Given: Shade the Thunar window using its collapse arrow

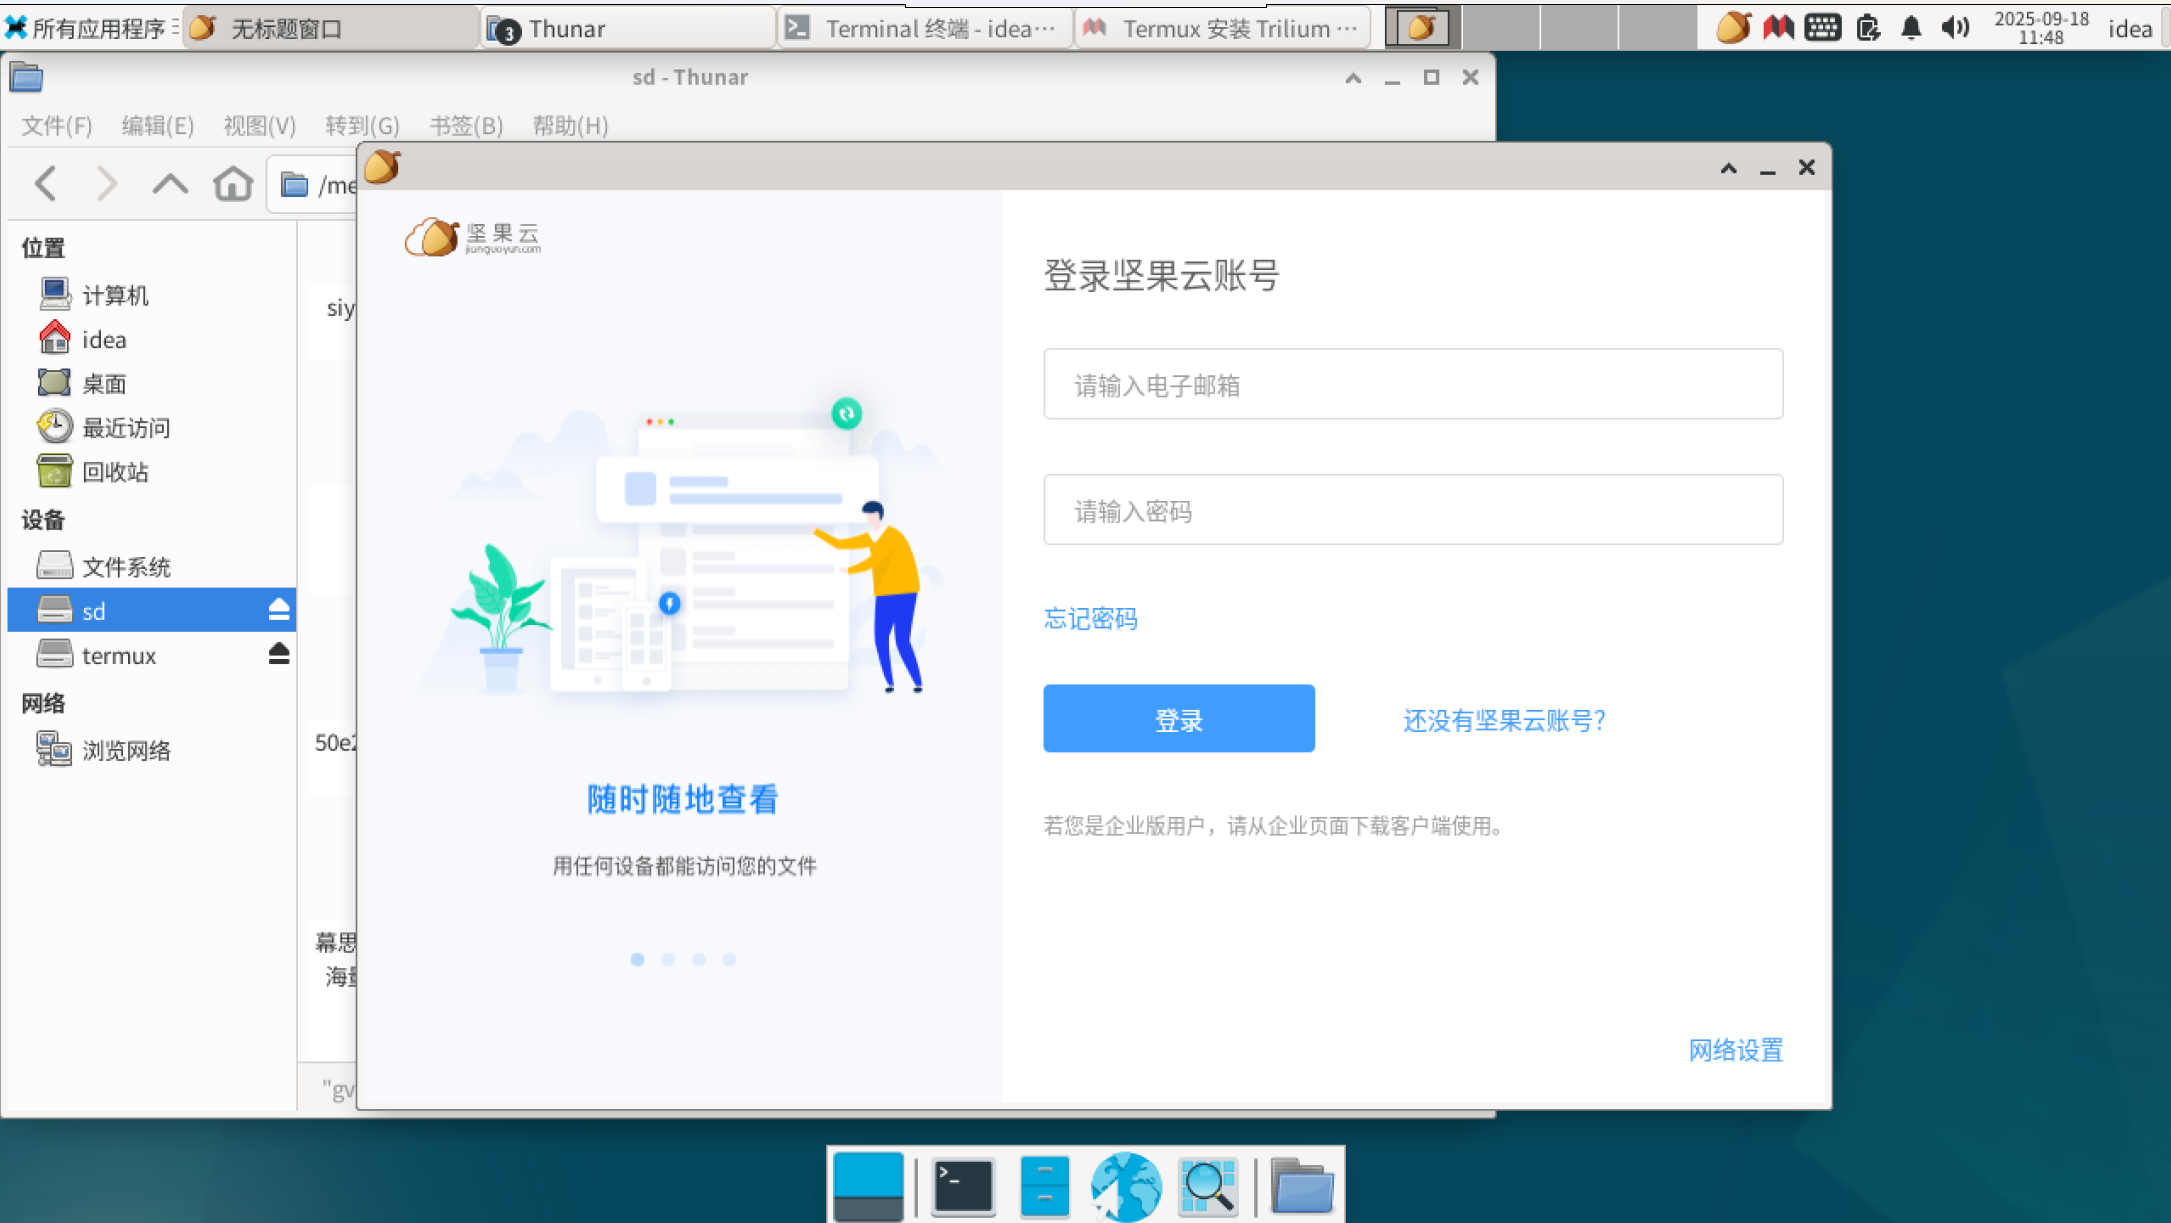Looking at the screenshot, I should pyautogui.click(x=1353, y=77).
